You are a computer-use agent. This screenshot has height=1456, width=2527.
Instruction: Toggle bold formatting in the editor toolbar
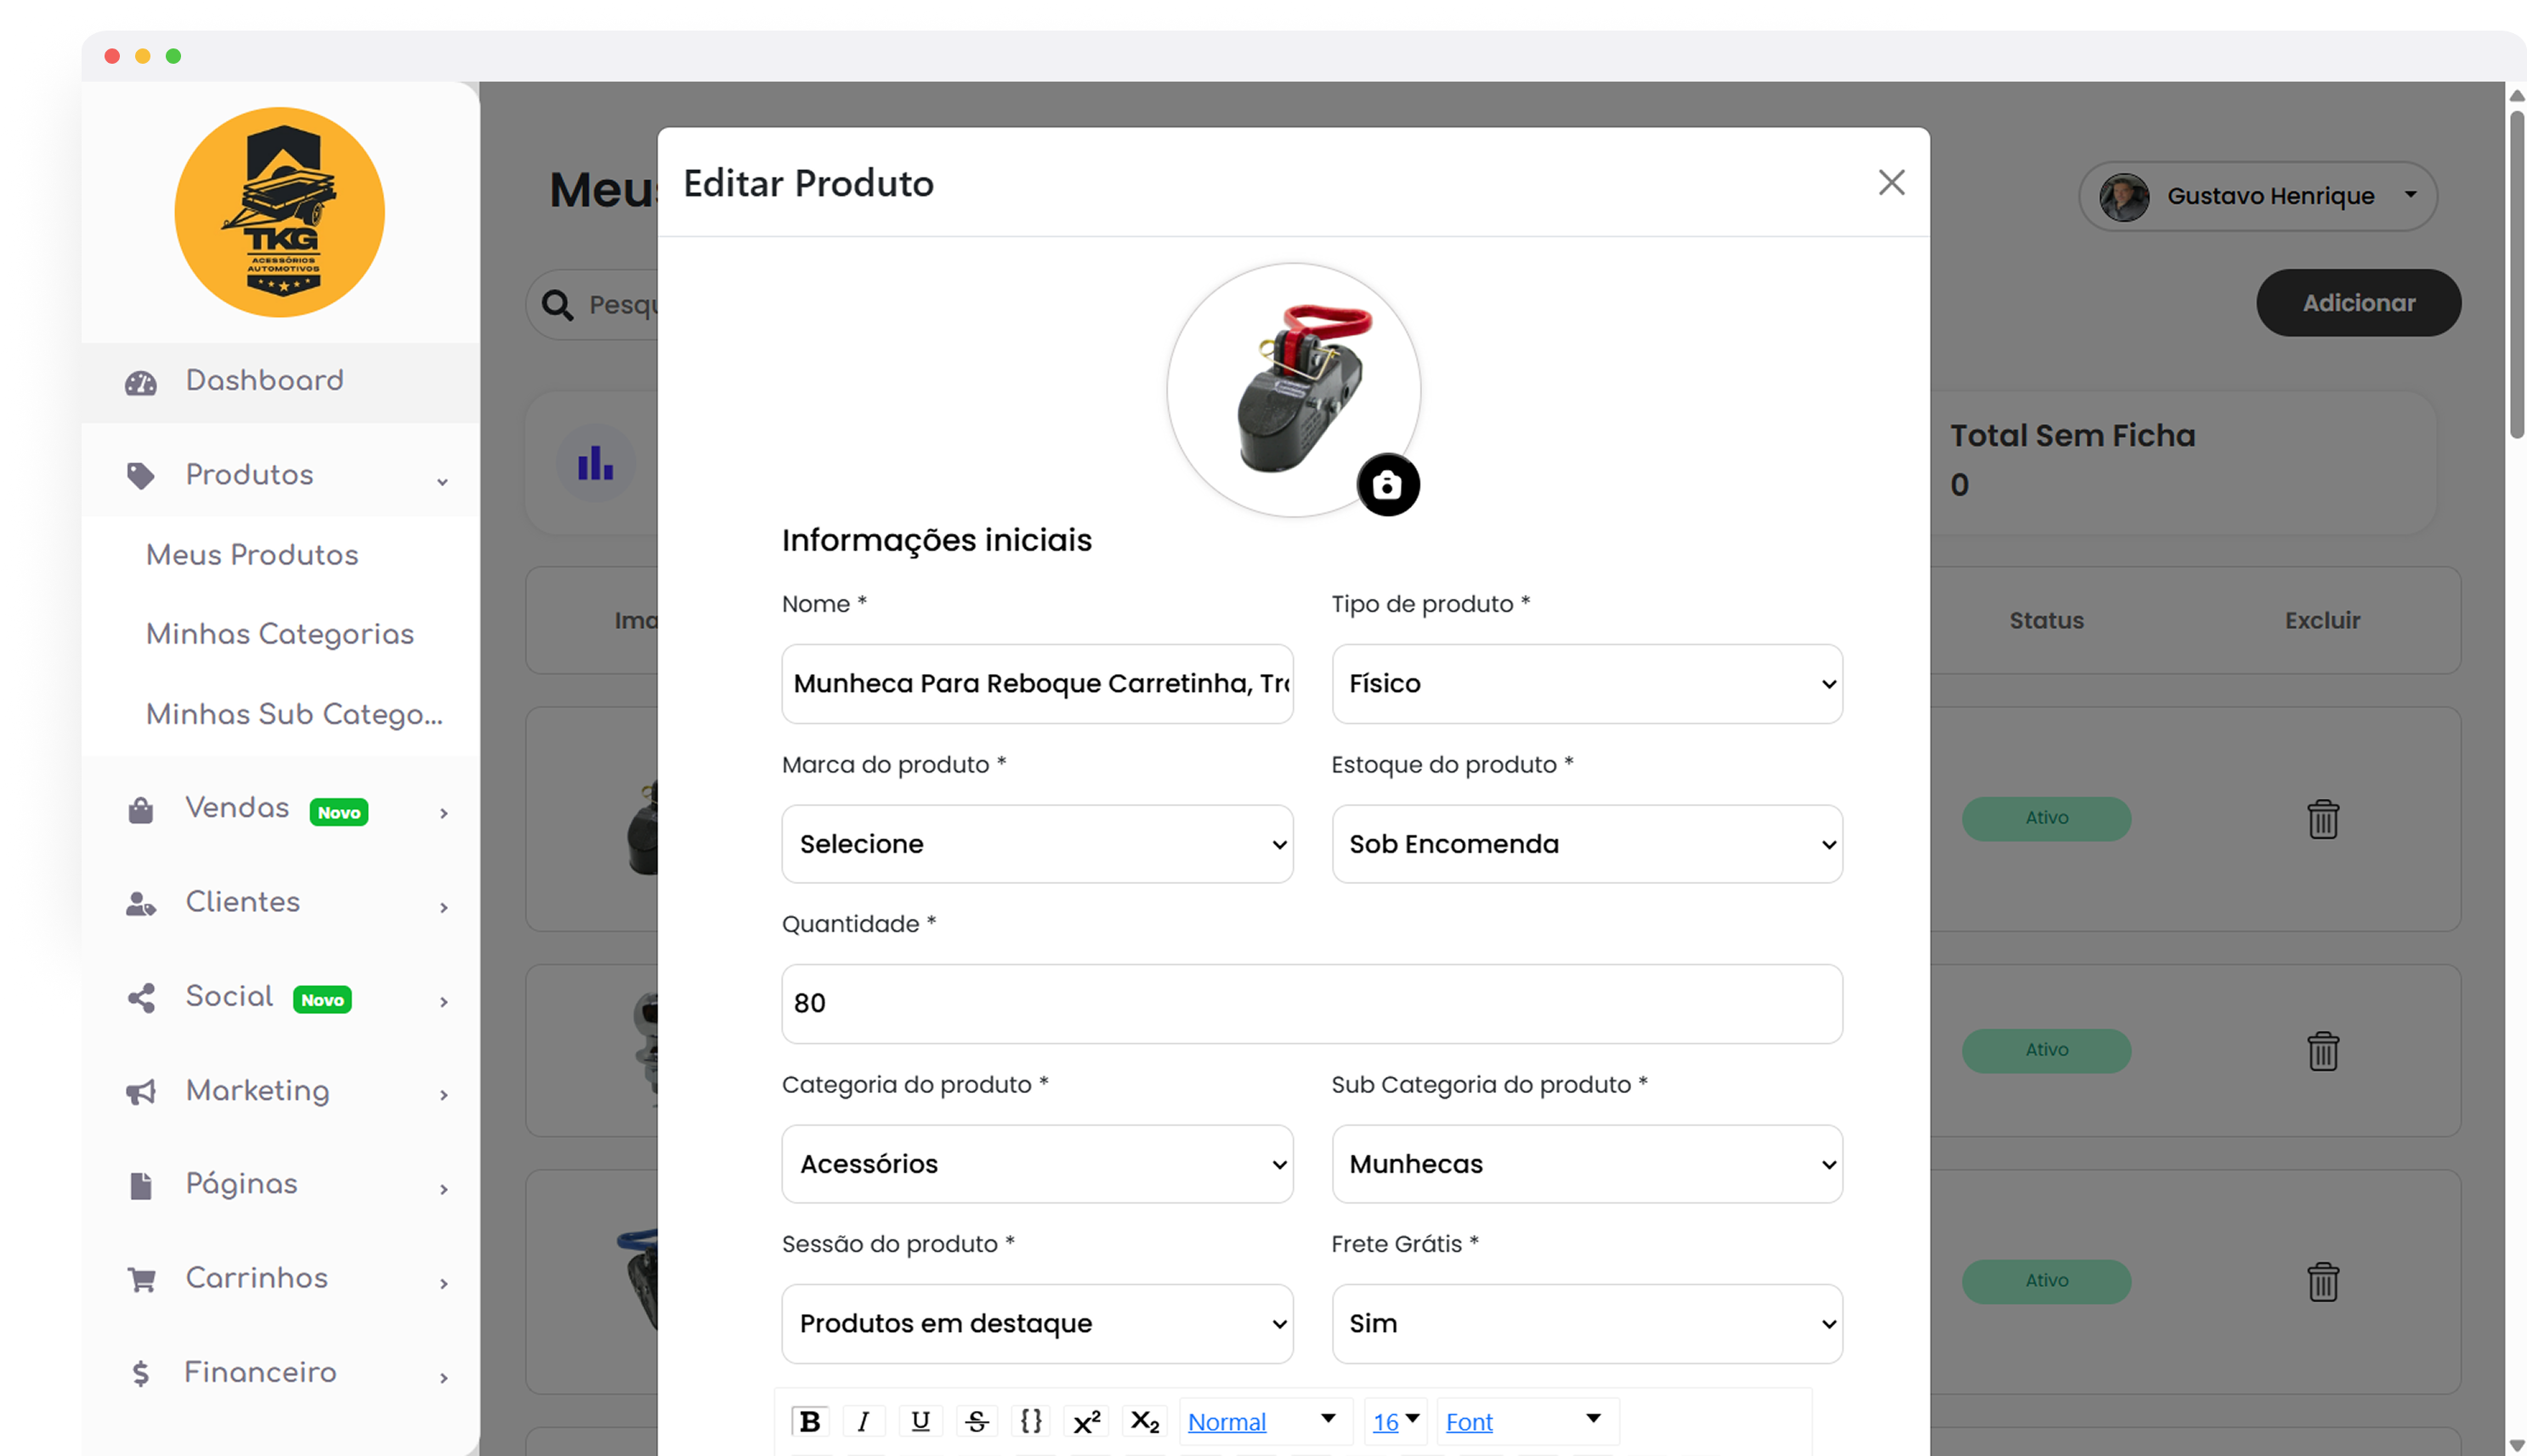(x=810, y=1421)
